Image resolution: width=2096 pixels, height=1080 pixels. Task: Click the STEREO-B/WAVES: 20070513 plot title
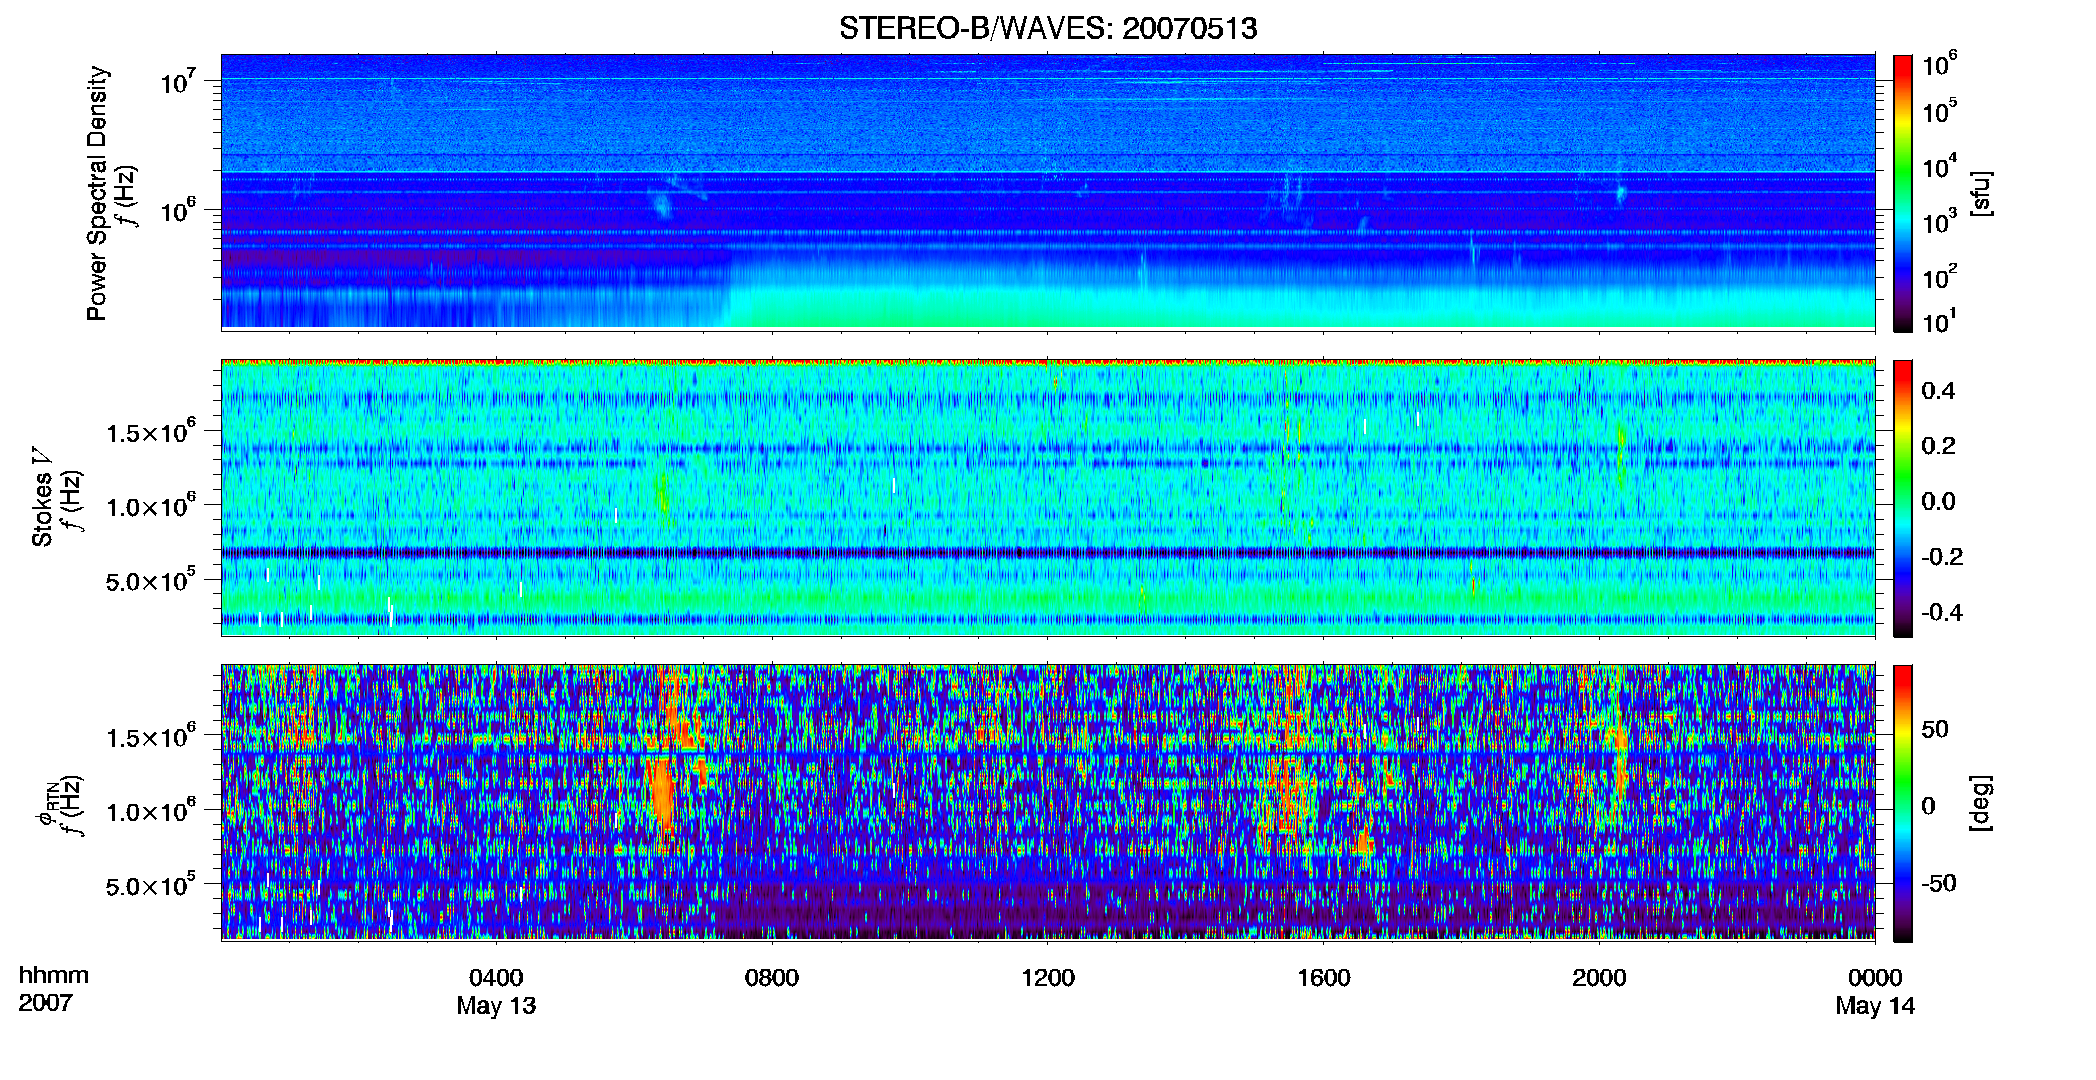[x=1048, y=28]
